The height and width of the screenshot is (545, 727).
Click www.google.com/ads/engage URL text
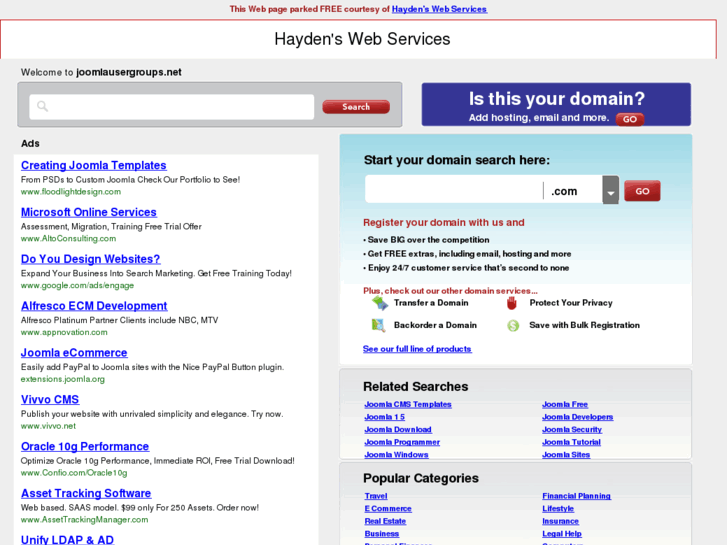coord(77,285)
